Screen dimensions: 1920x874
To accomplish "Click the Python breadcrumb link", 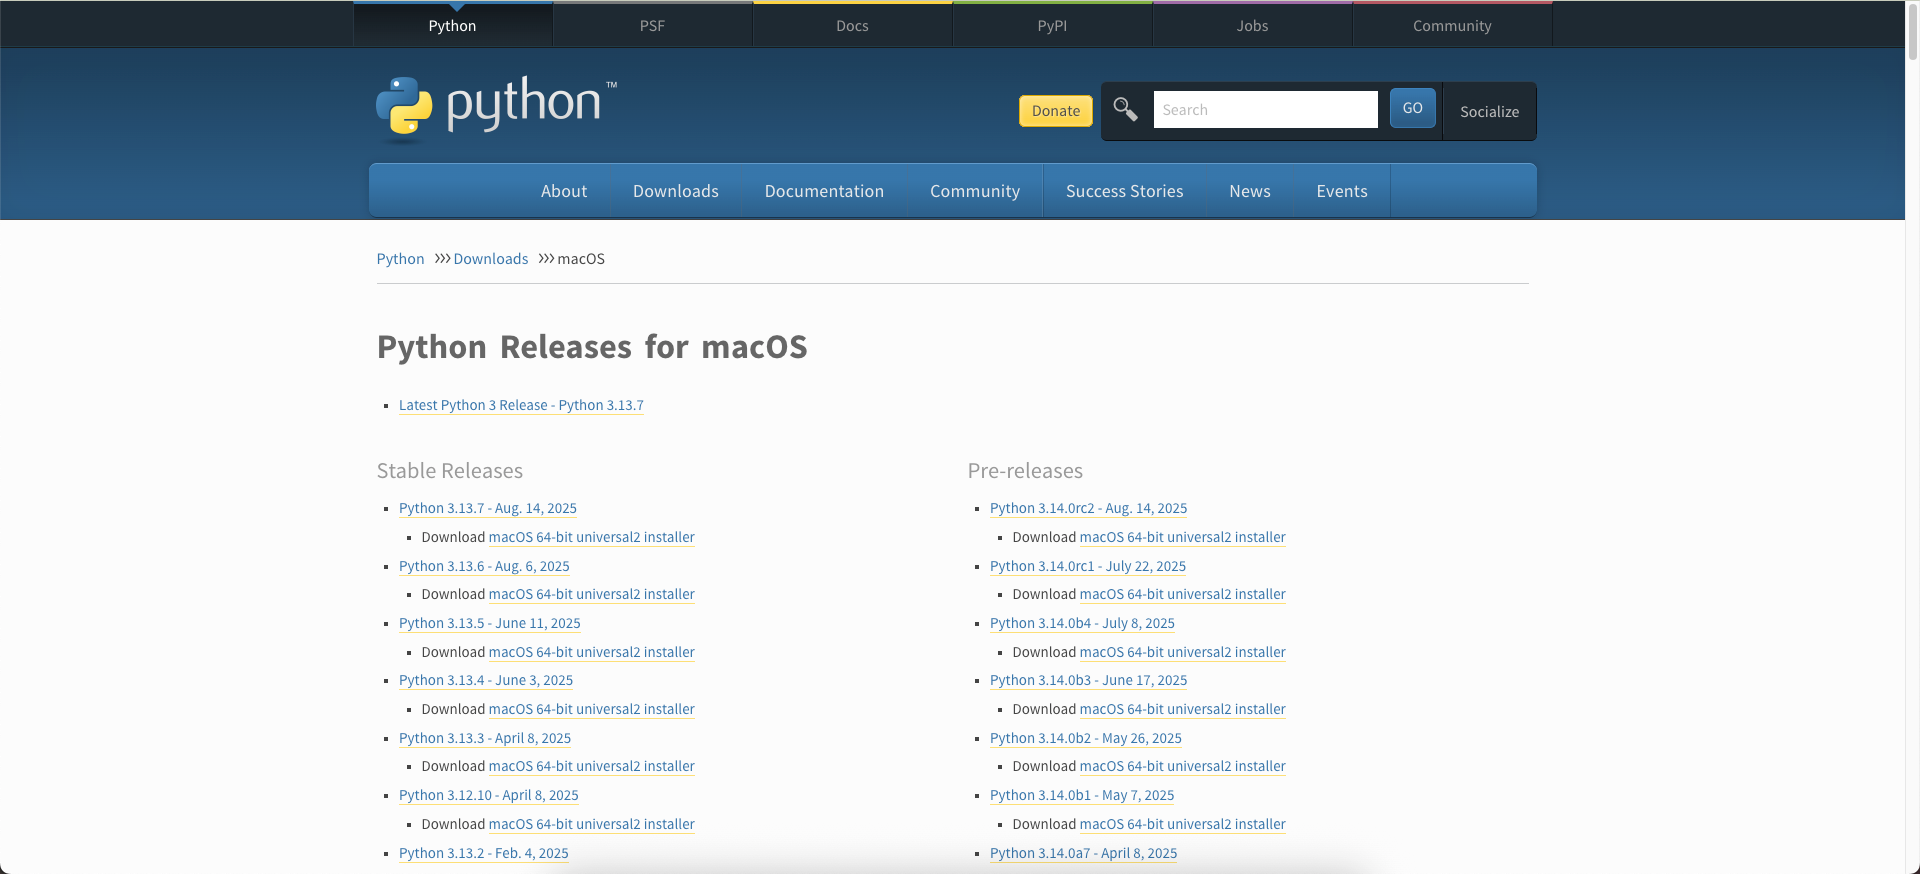I will pos(400,259).
